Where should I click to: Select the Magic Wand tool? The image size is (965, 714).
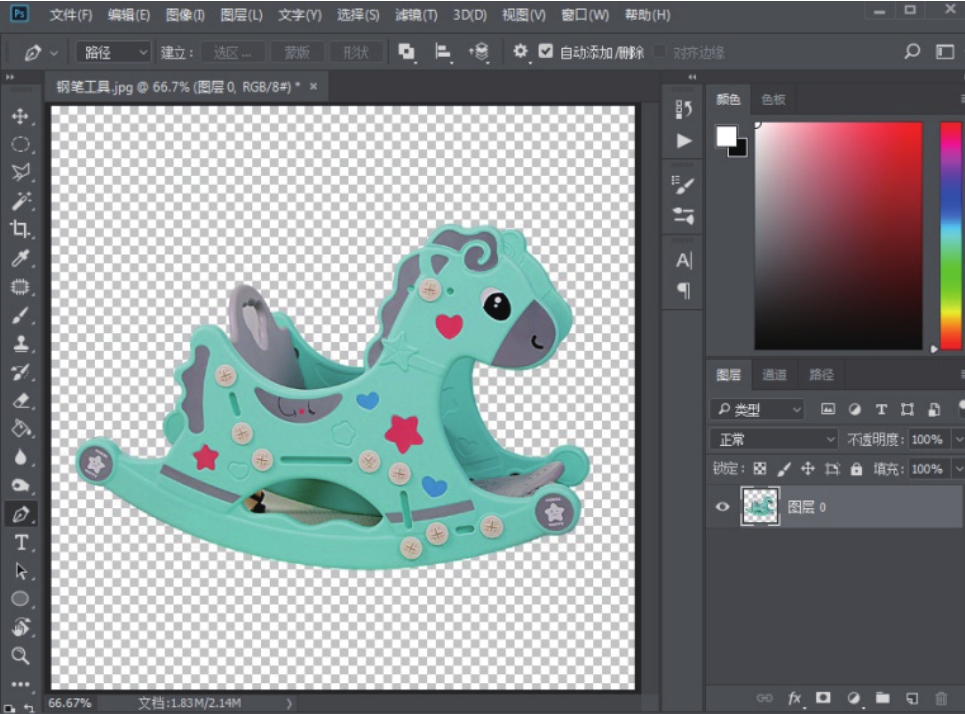point(20,200)
